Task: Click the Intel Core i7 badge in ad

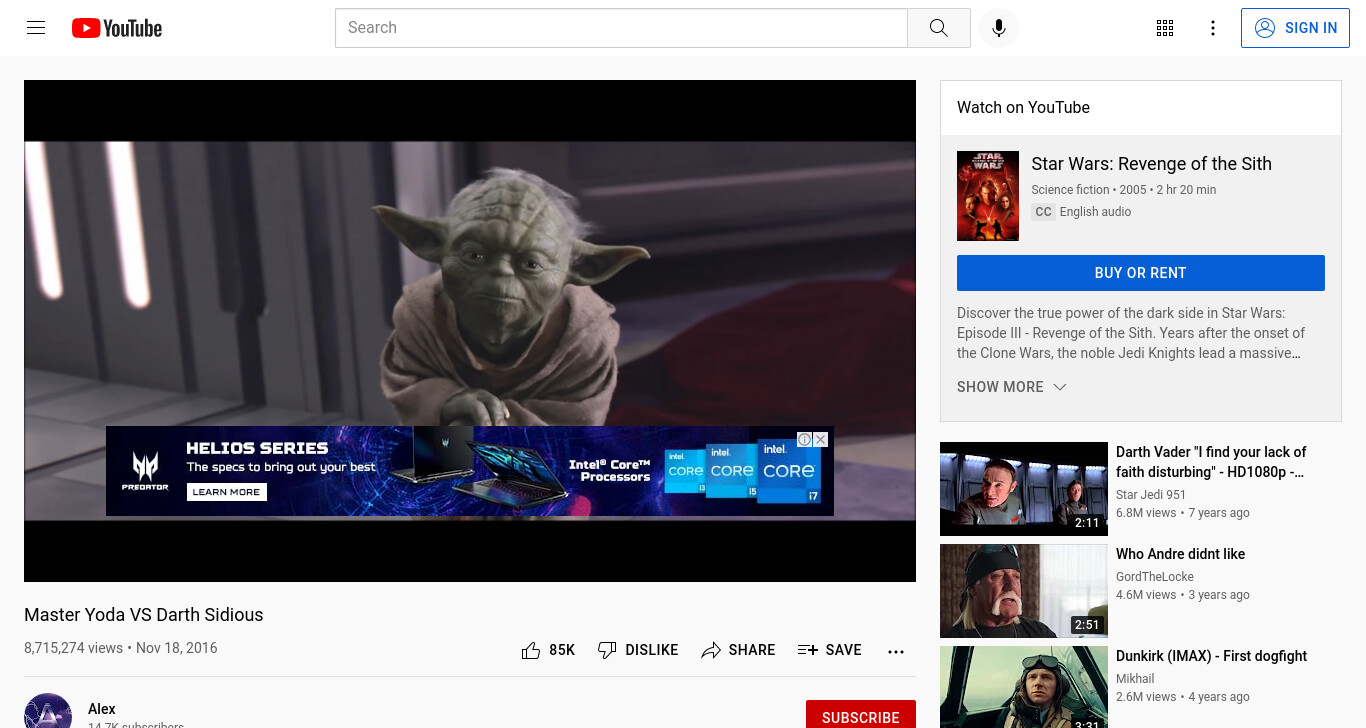Action: pyautogui.click(x=789, y=471)
